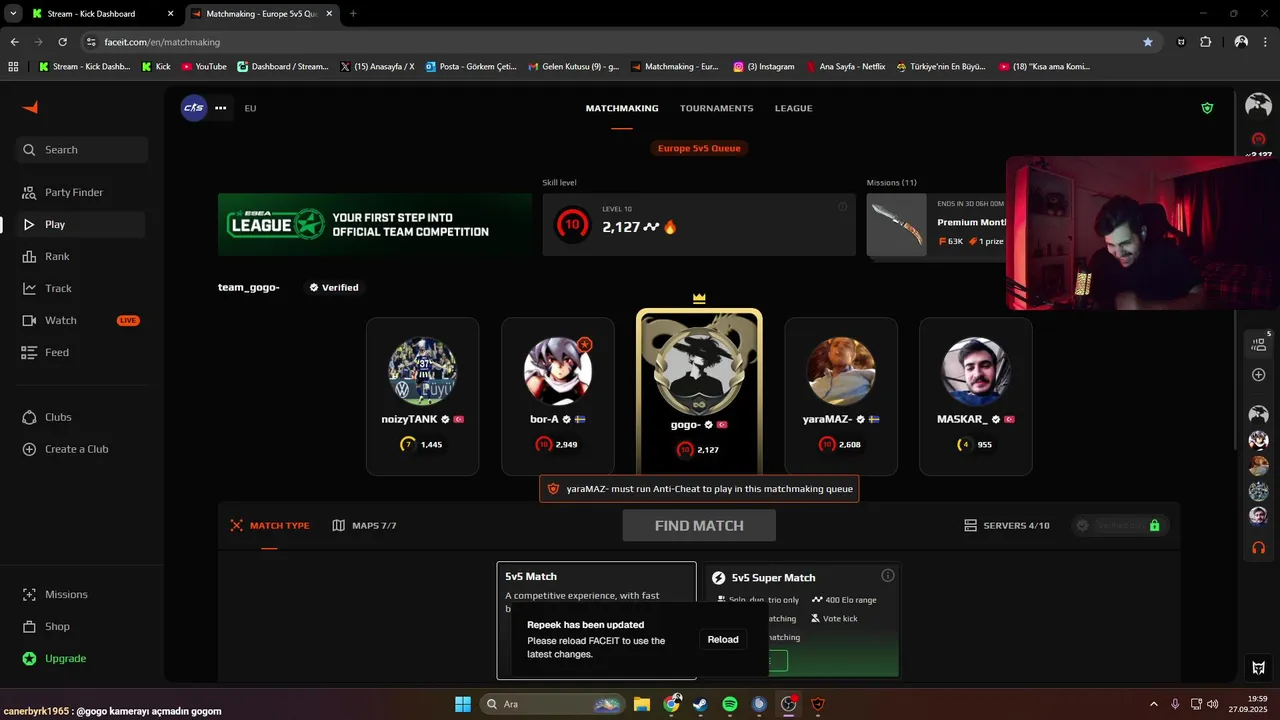Click the Europe 5v5 Queue badge

[699, 148]
